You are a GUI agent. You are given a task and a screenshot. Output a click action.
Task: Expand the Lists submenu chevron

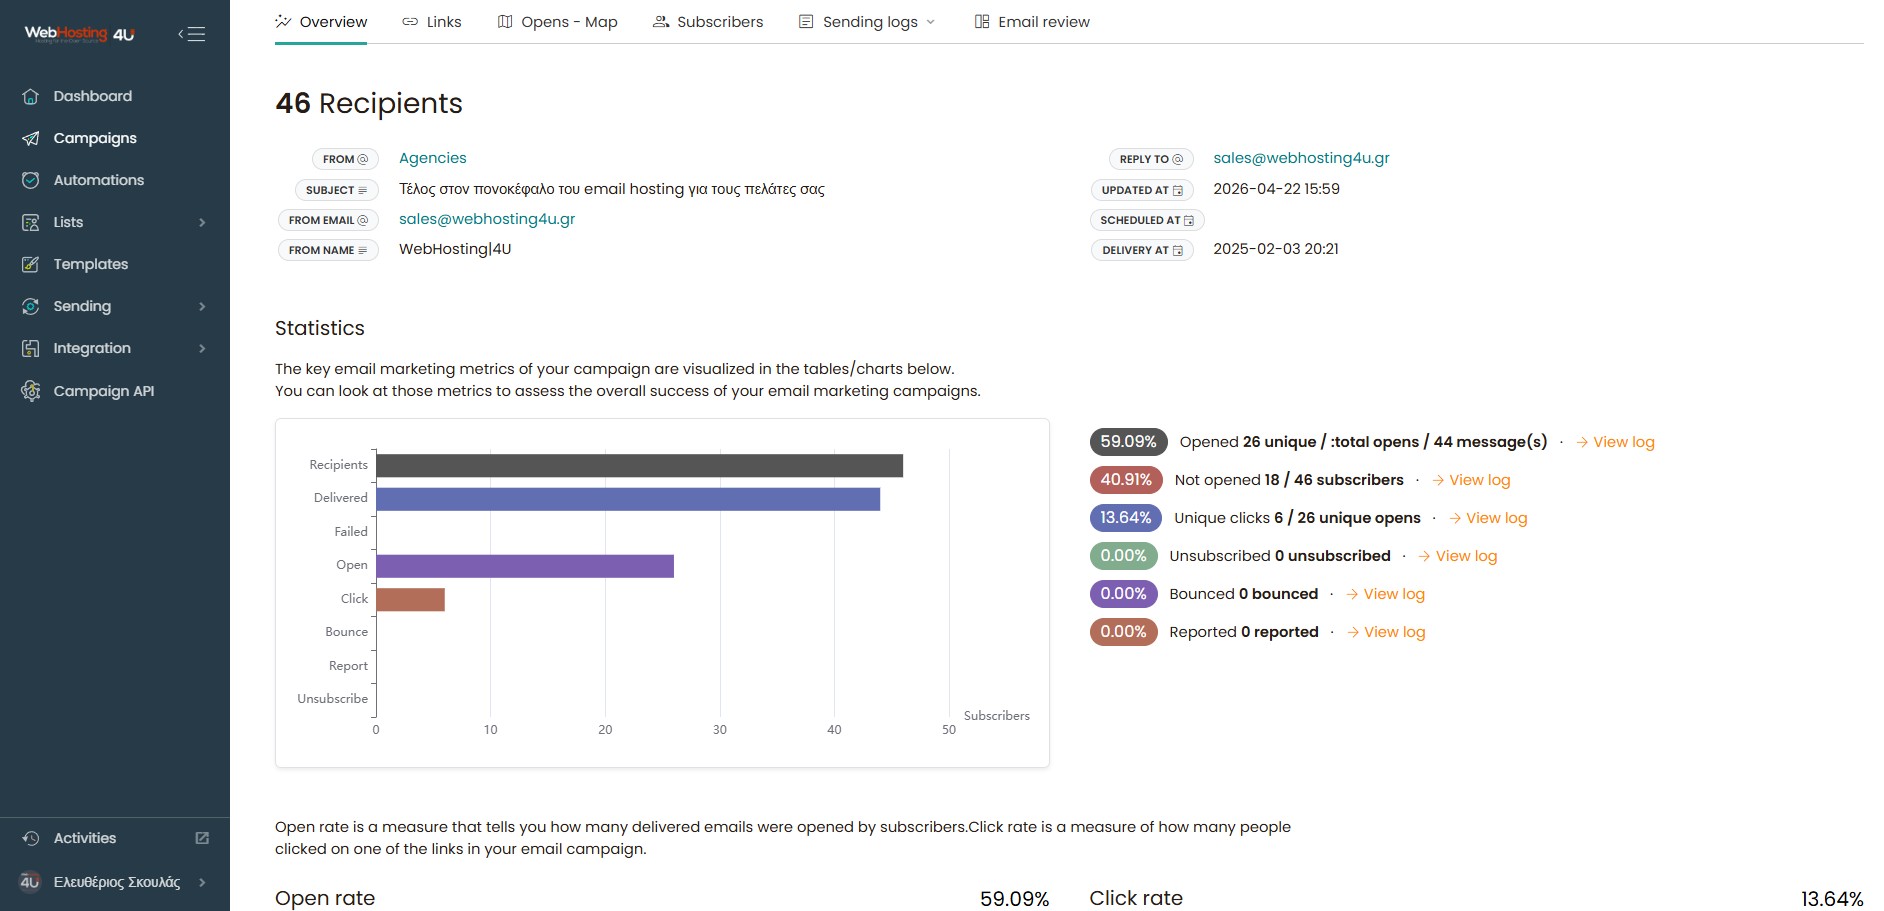[202, 223]
